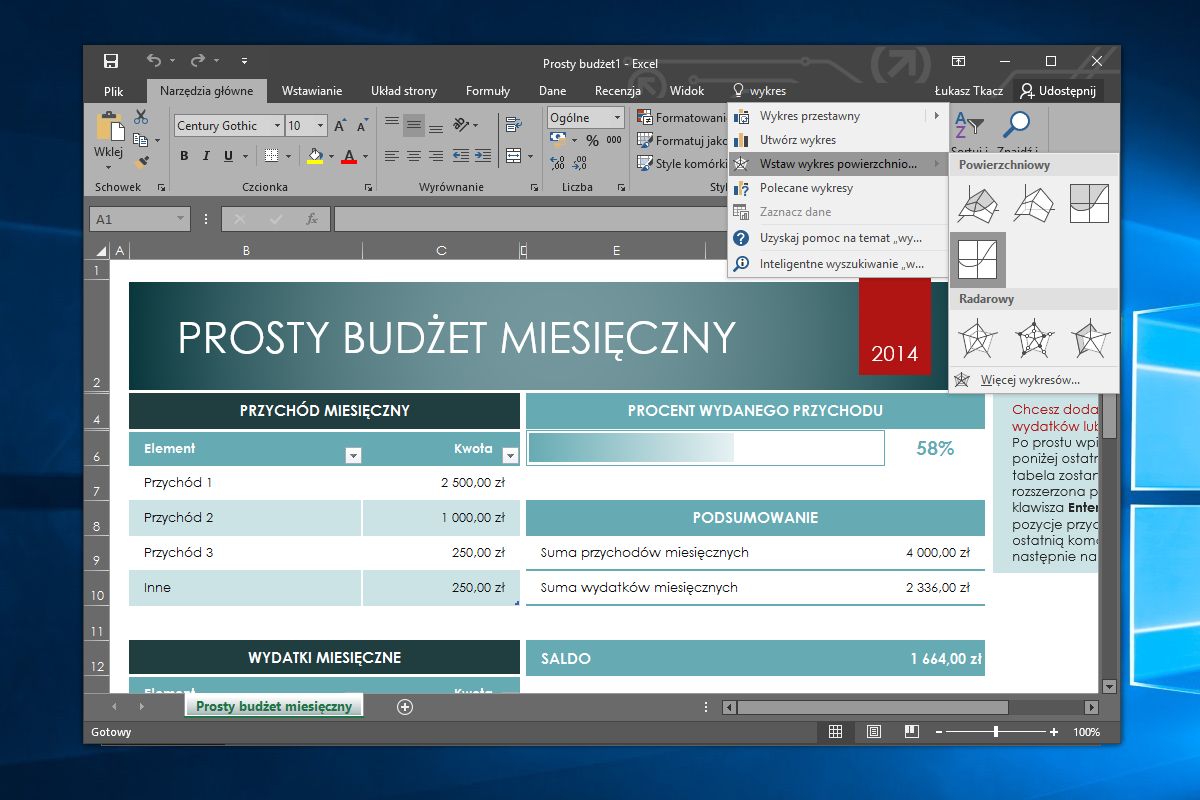Image resolution: width=1200 pixels, height=800 pixels.
Task: Select Polecane wykresy menu entry
Action: coord(806,188)
